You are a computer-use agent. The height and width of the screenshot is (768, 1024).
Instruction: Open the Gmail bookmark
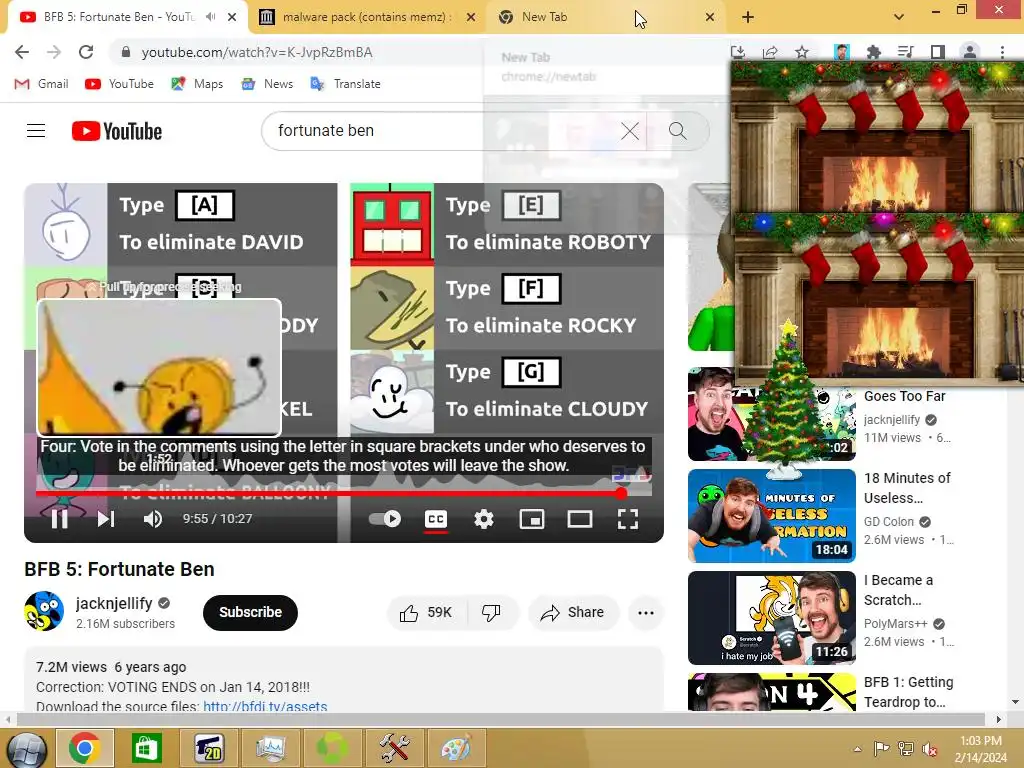tap(41, 84)
